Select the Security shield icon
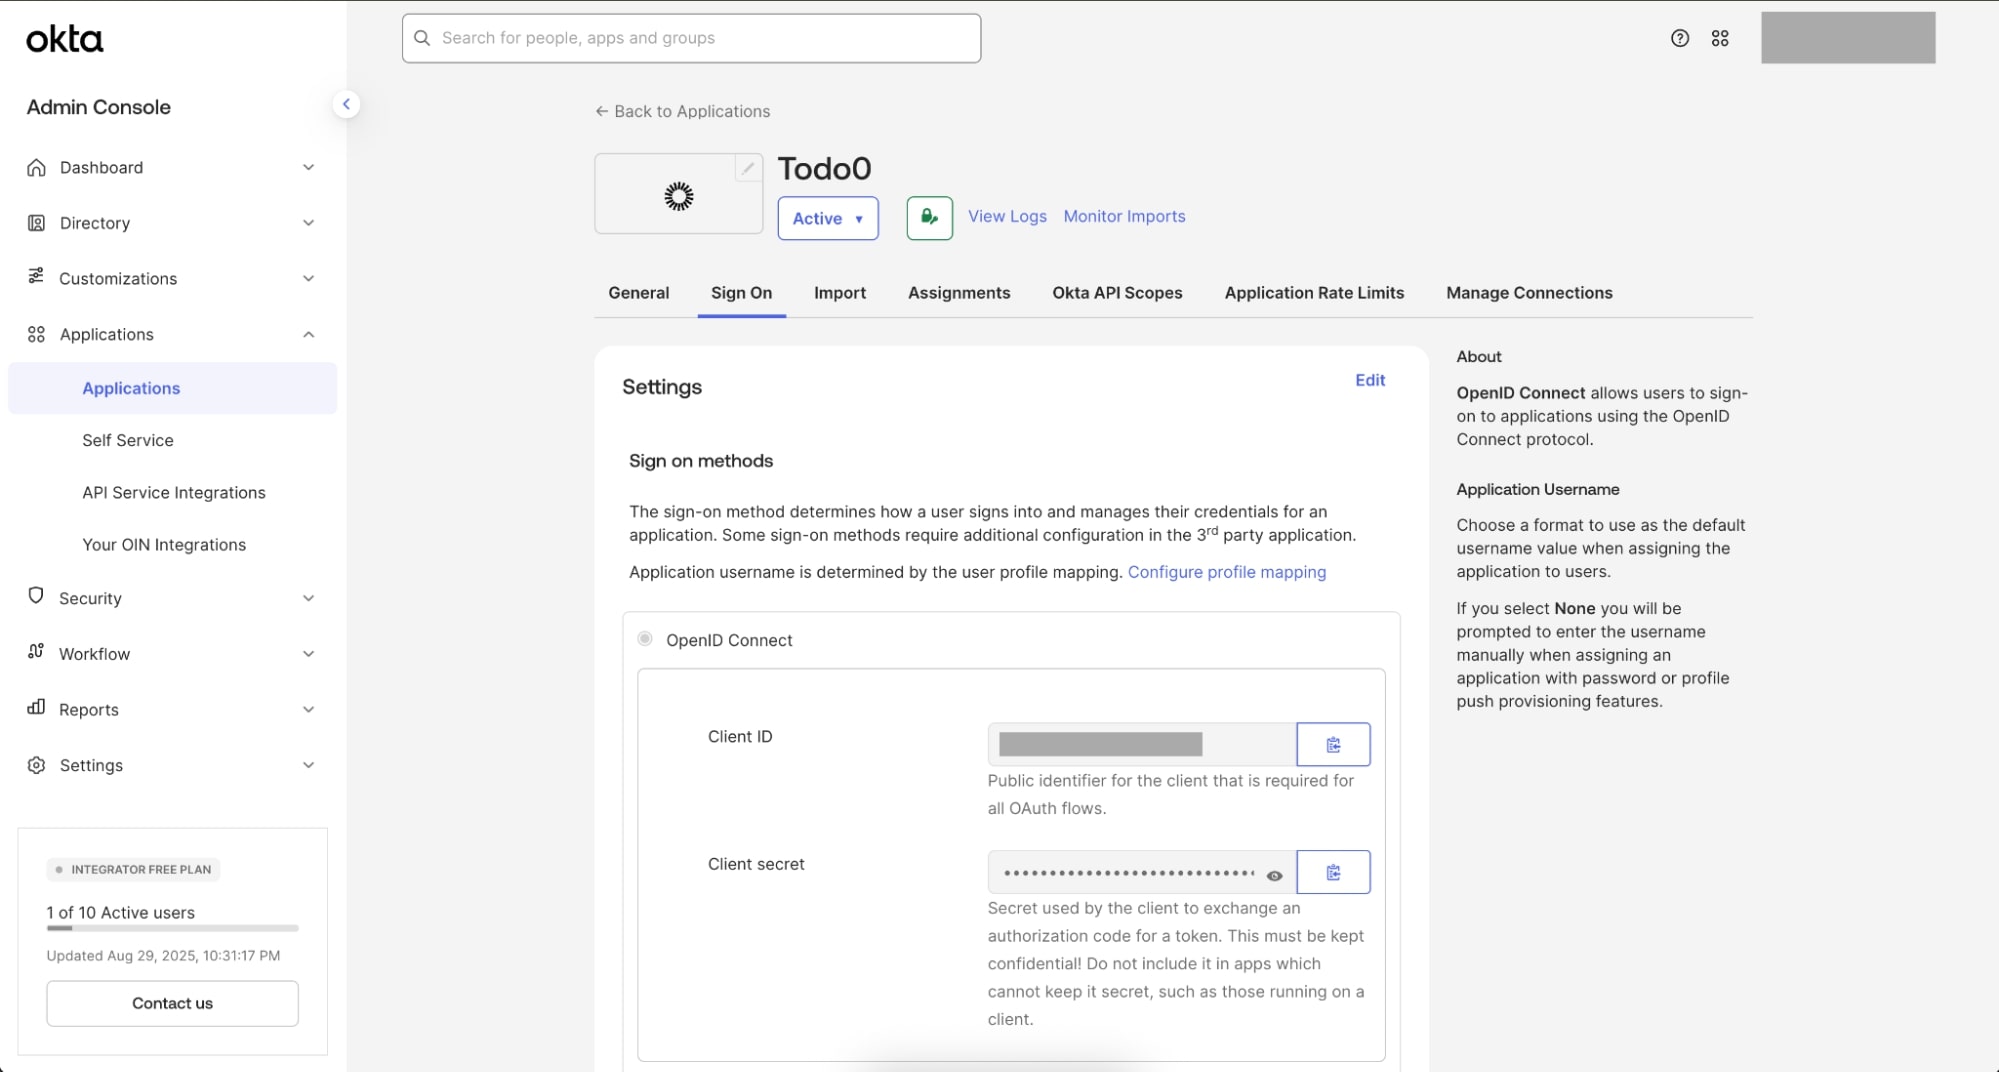Viewport: 1999px width, 1072px height. pyautogui.click(x=36, y=597)
